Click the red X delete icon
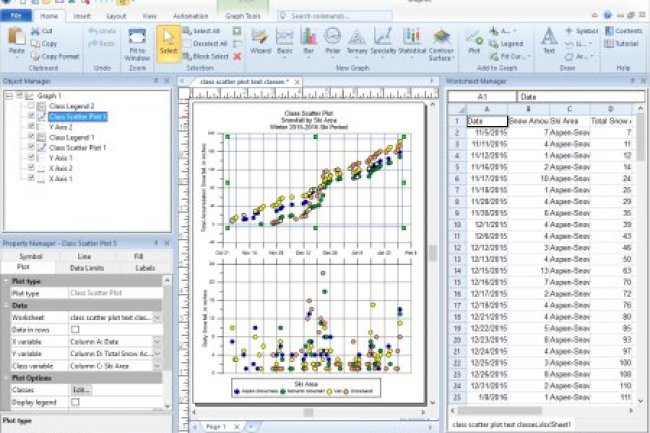The width and height of the screenshot is (650, 433). [237, 56]
